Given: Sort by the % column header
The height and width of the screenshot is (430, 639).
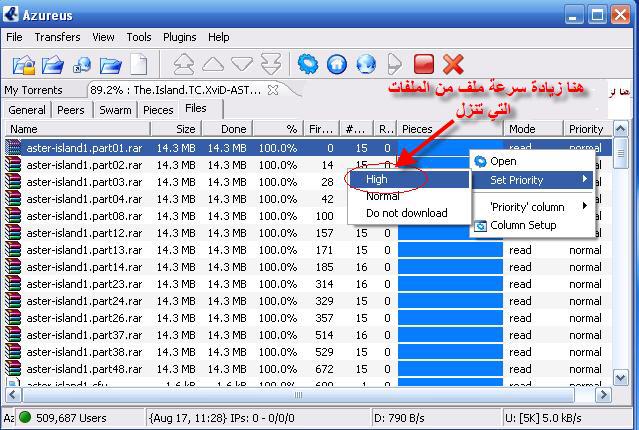Looking at the screenshot, I should pos(278,129).
